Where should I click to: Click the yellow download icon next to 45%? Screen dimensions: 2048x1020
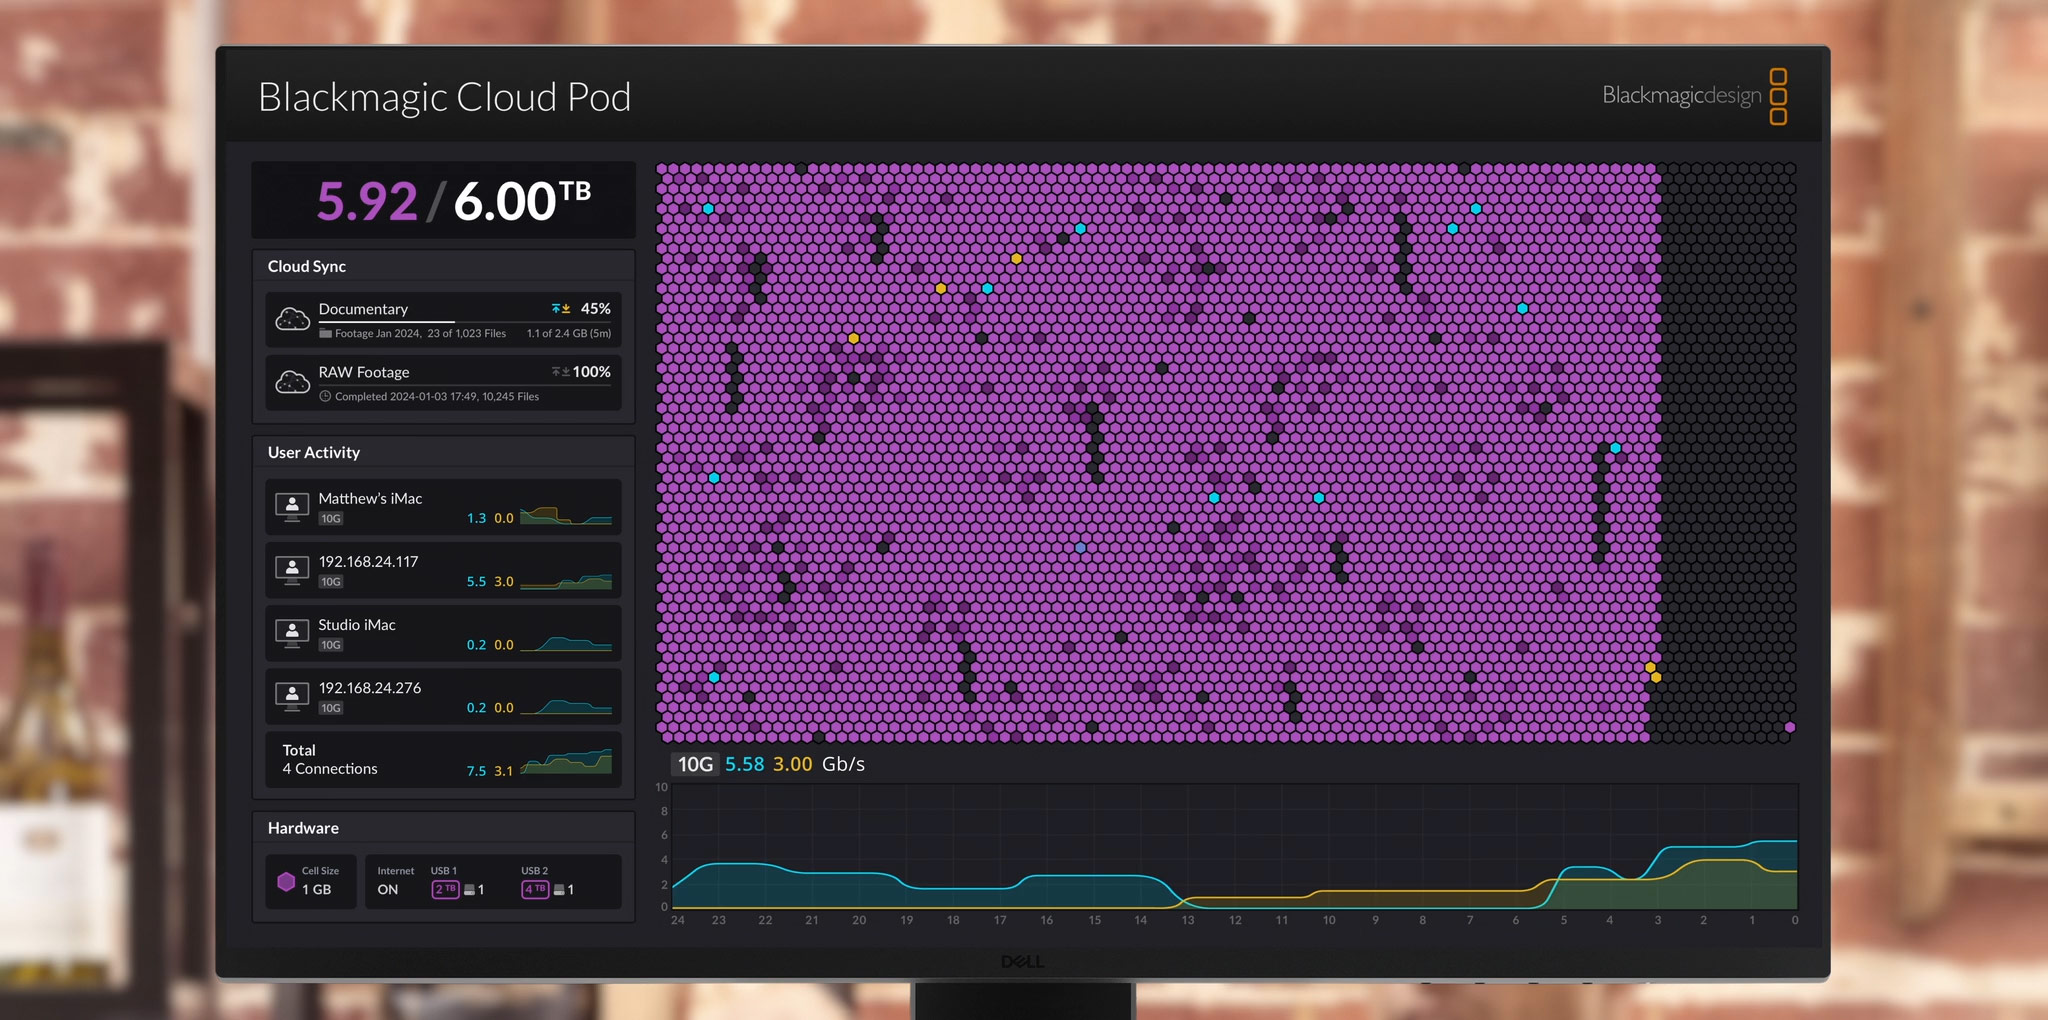pyautogui.click(x=566, y=308)
